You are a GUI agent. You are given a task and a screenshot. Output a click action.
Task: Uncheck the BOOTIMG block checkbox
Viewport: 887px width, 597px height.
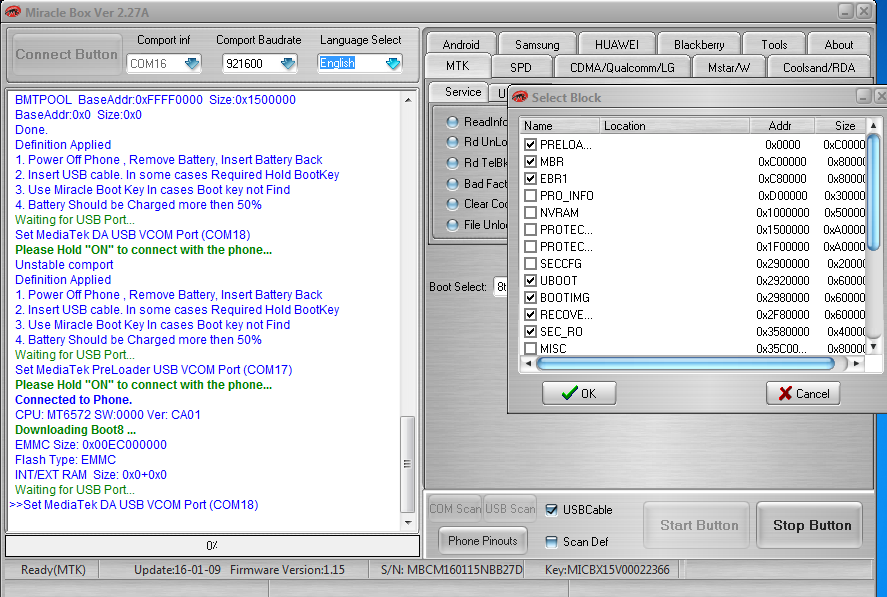coord(530,297)
